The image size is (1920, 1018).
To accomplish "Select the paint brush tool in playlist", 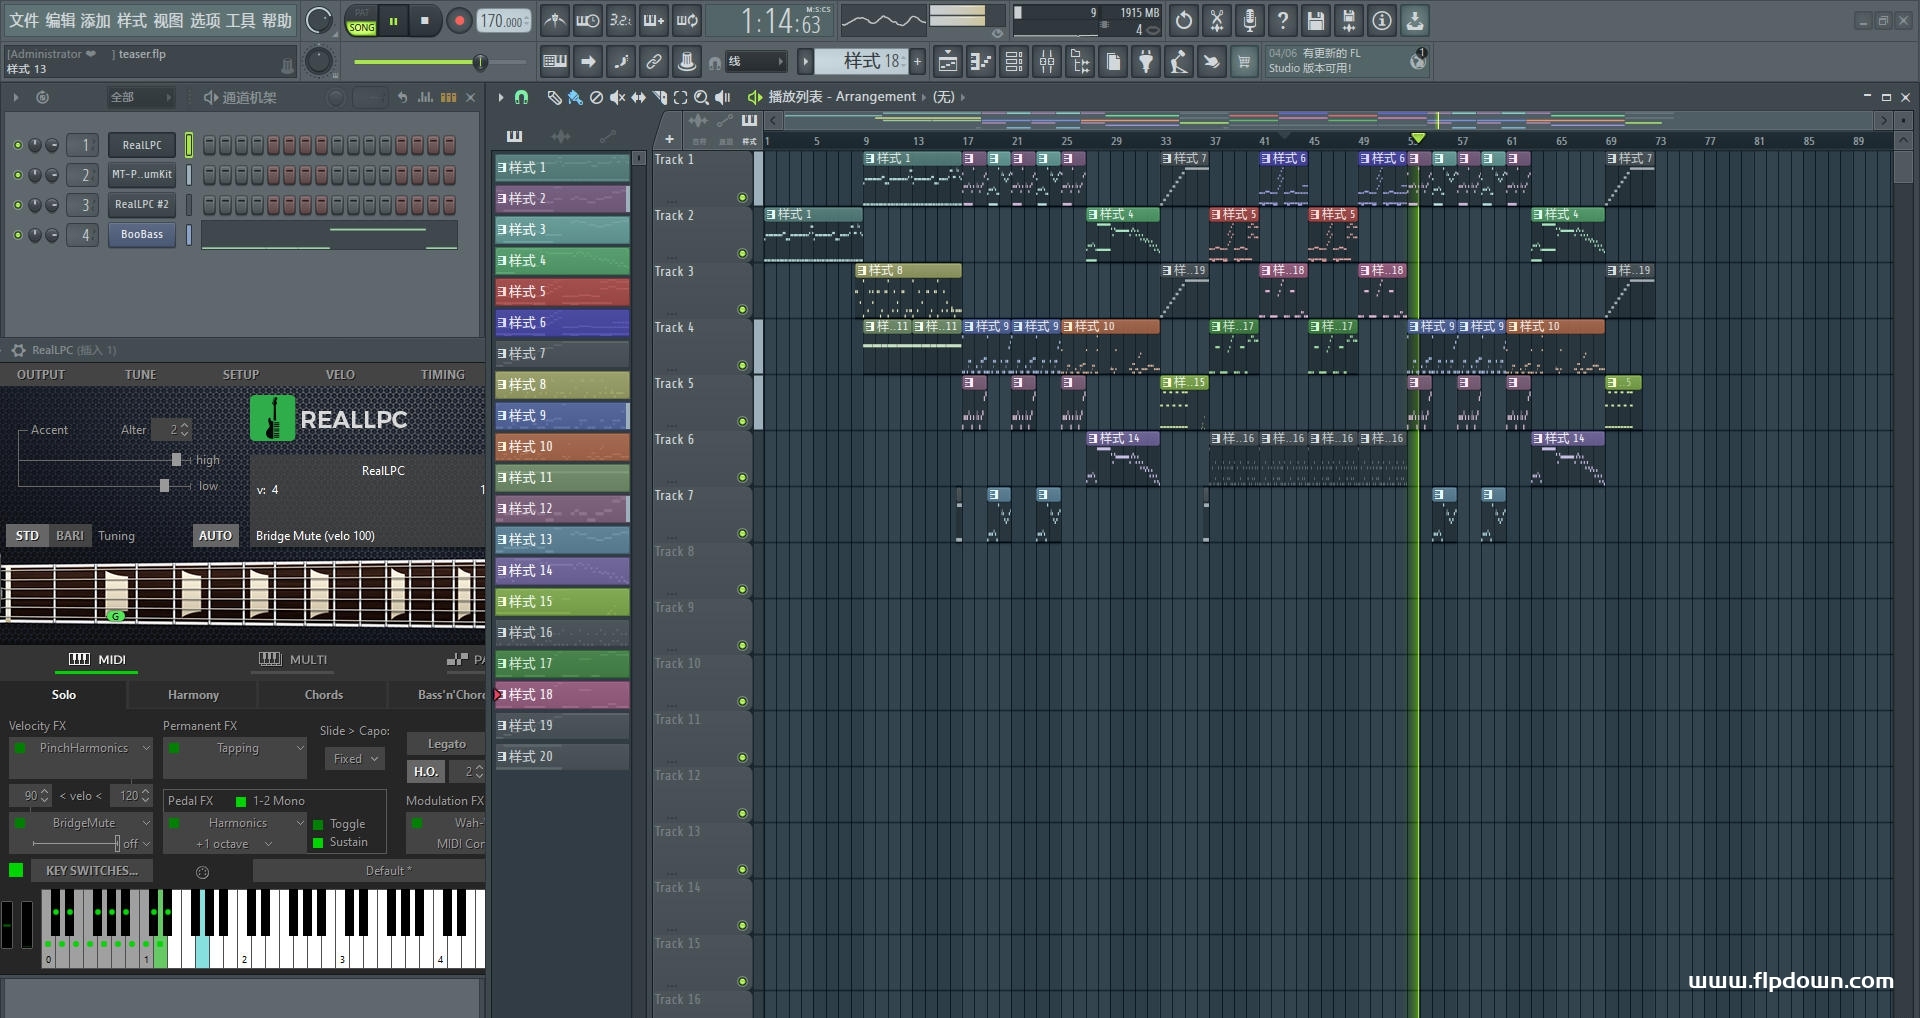I will click(x=575, y=97).
